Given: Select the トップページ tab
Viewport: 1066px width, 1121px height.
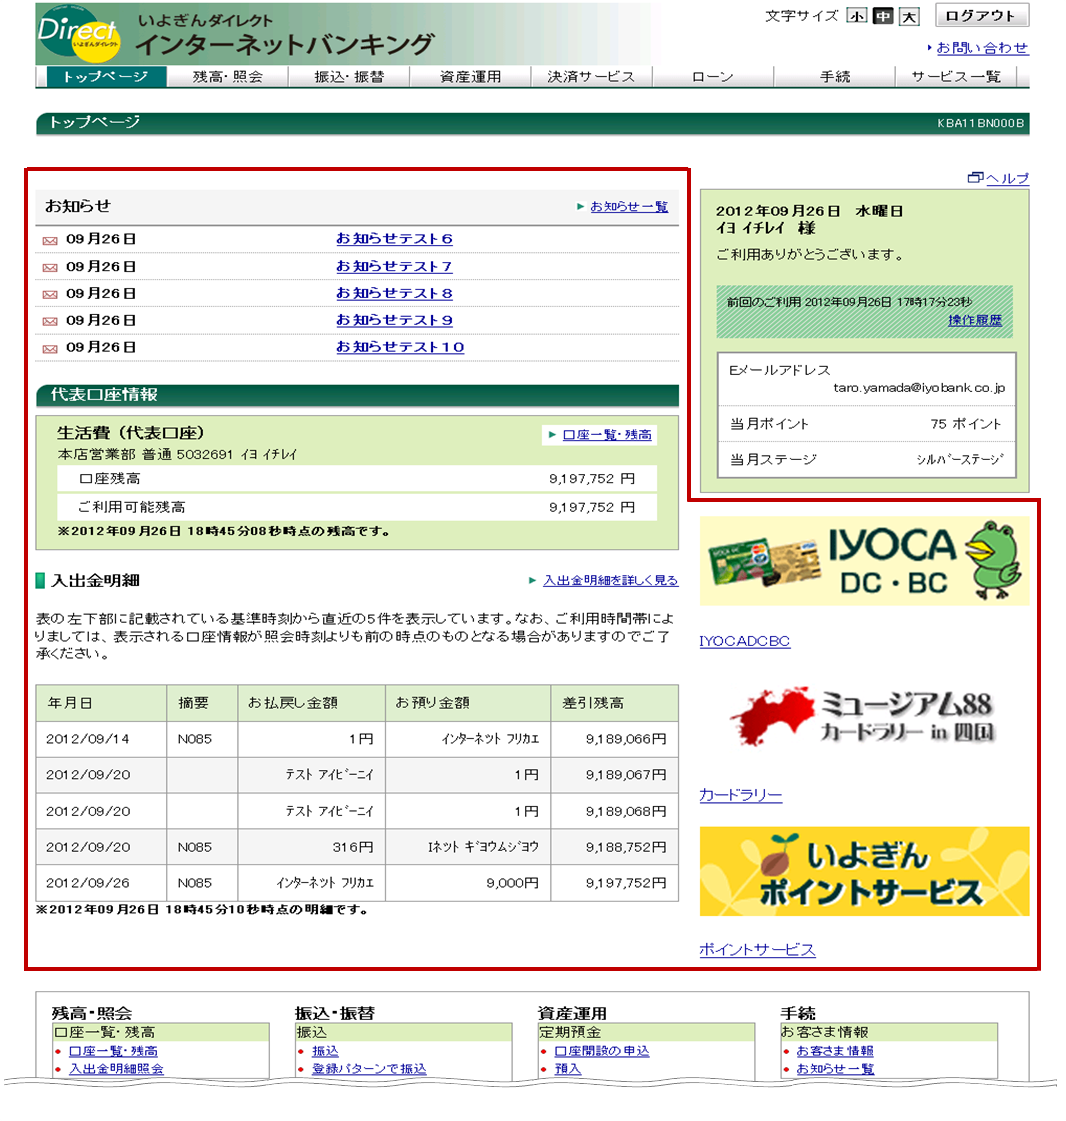Looking at the screenshot, I should tap(106, 76).
